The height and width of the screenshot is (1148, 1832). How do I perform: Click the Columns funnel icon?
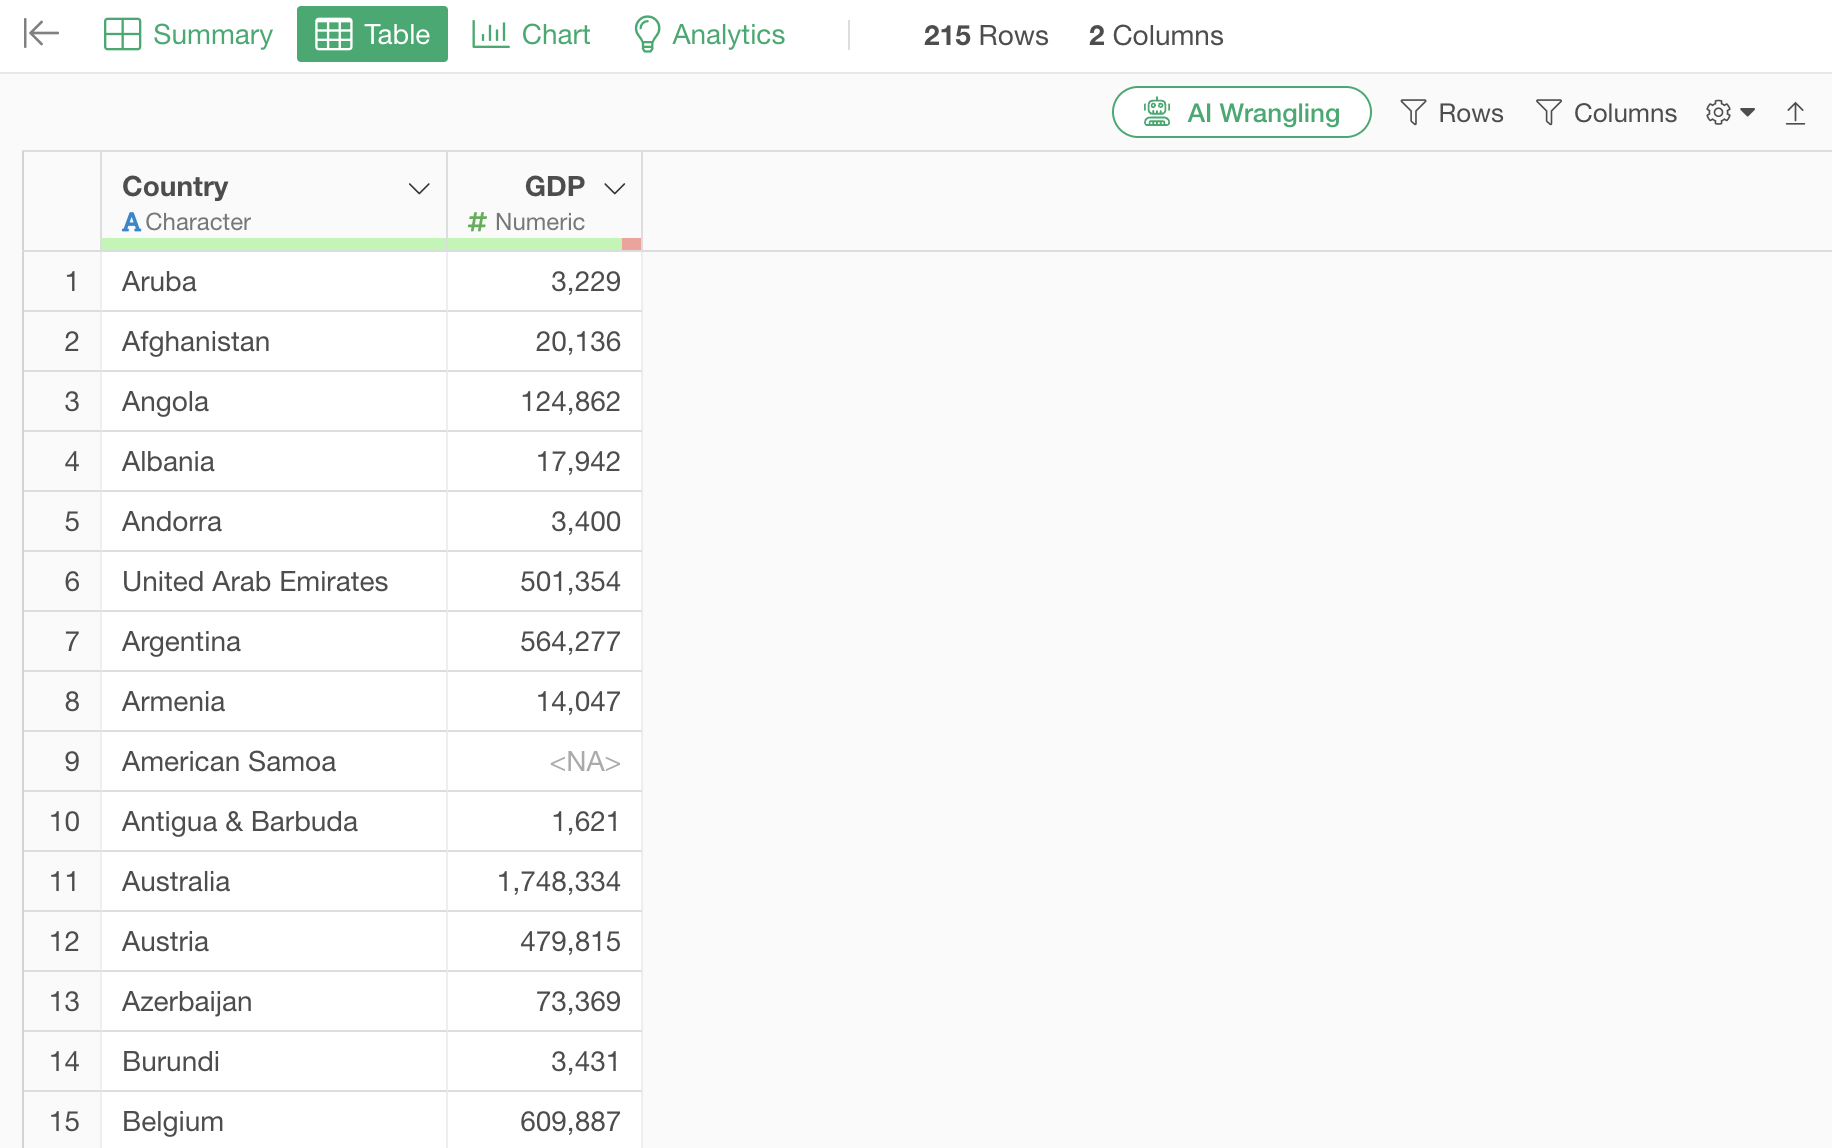(1548, 113)
